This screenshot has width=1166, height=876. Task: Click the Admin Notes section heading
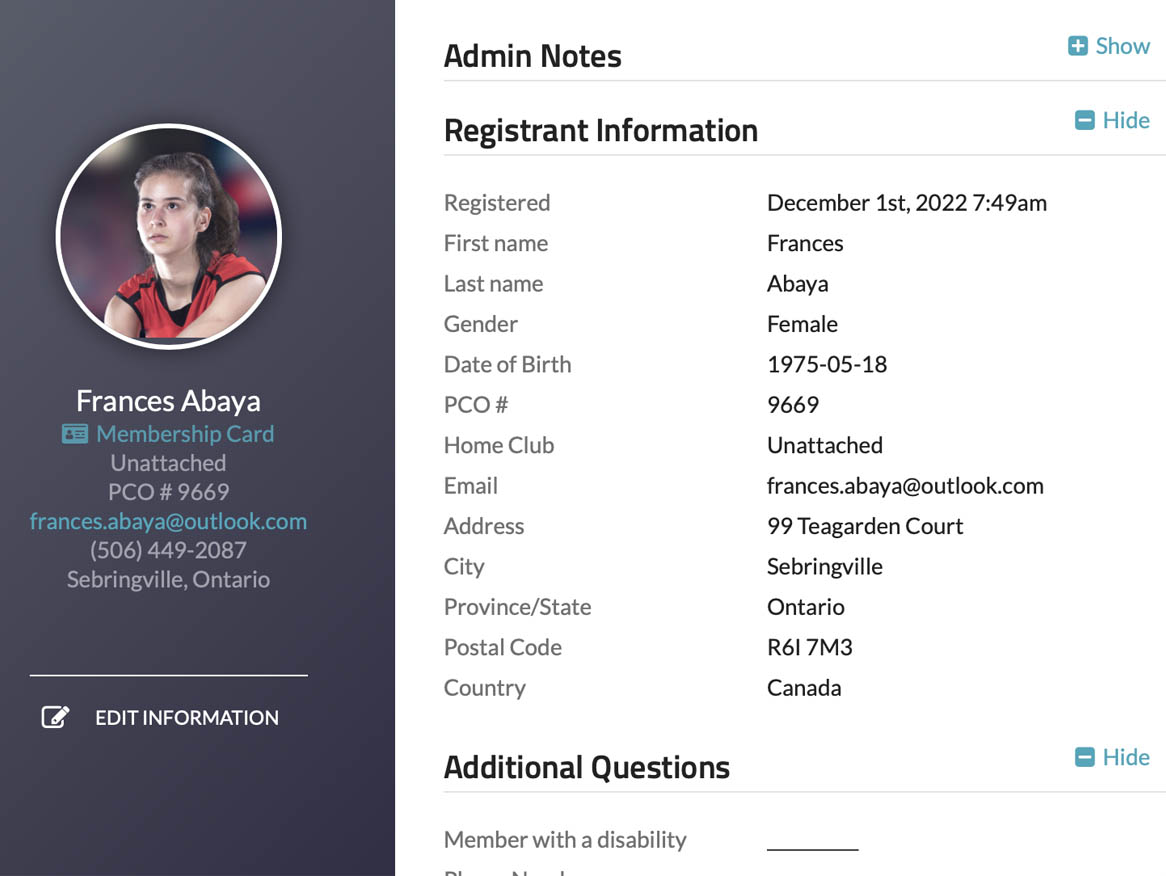pos(532,56)
